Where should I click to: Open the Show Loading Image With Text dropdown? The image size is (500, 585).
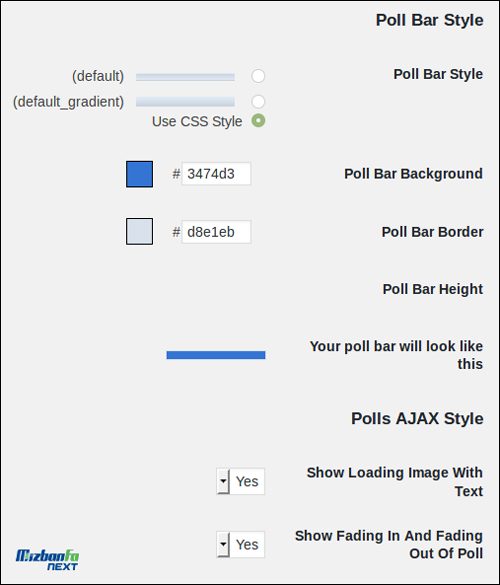click(x=241, y=481)
